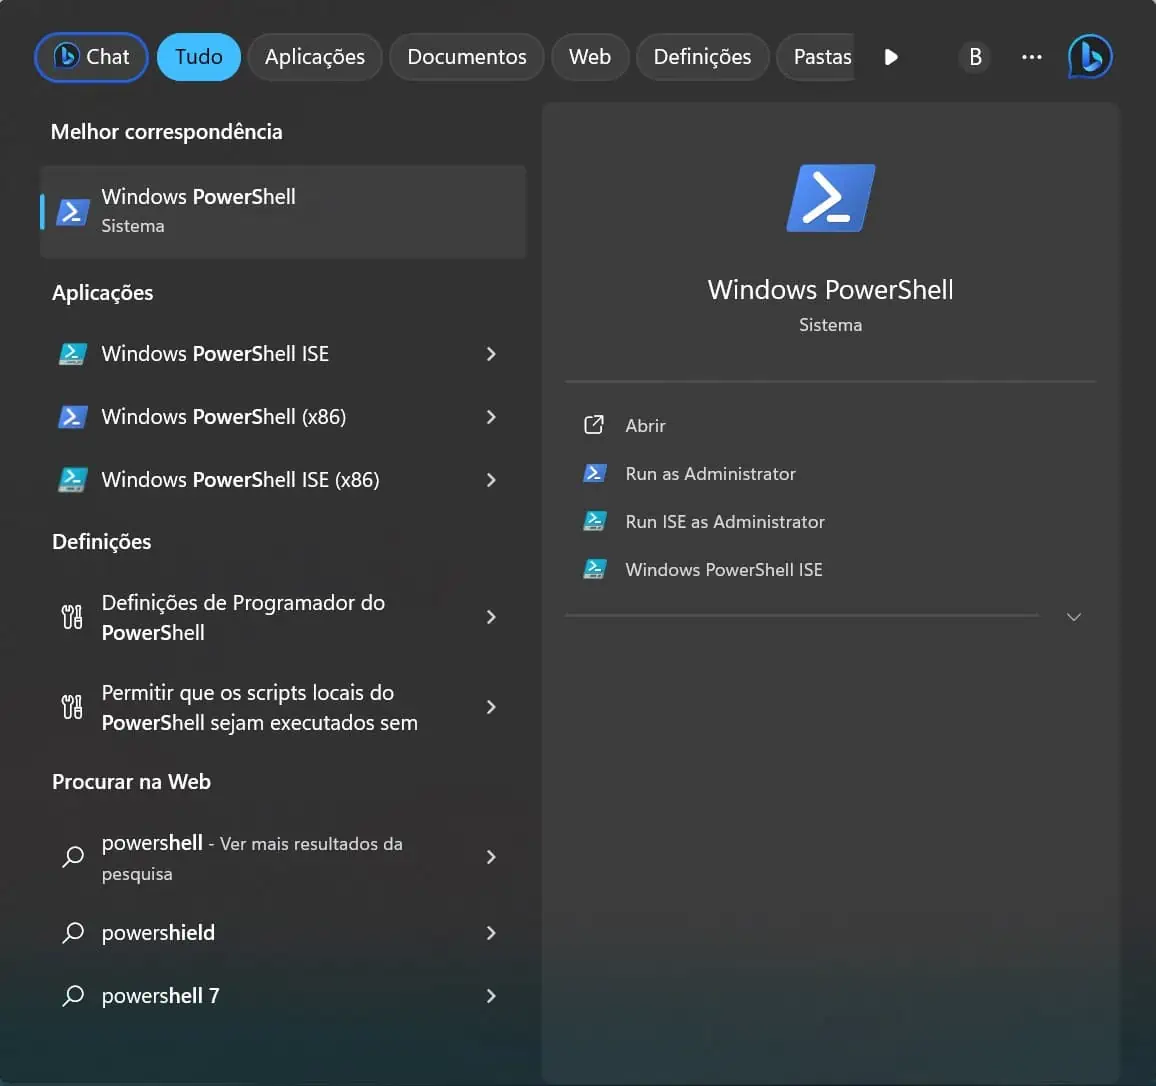
Task: Click the large PowerShell icon in preview pane
Action: (x=830, y=198)
